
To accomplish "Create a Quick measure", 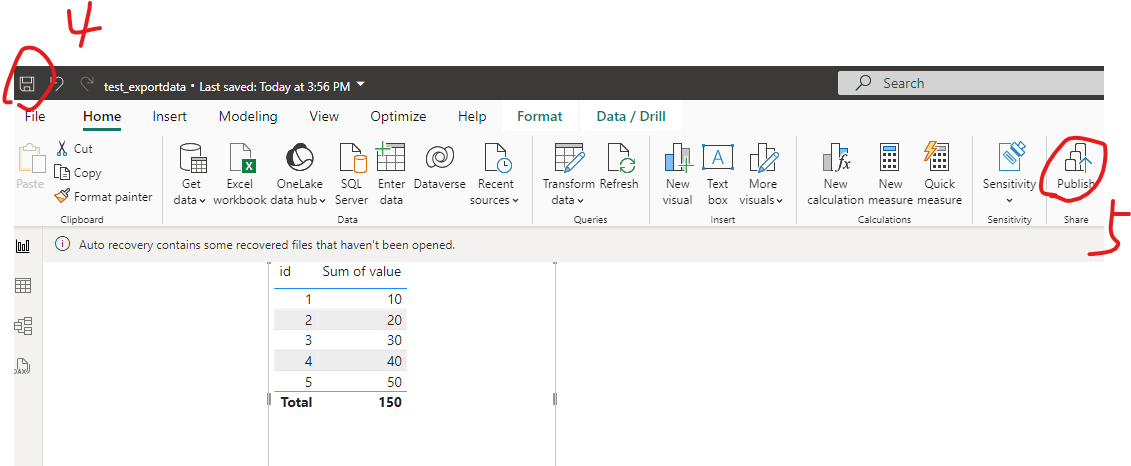I will [939, 174].
